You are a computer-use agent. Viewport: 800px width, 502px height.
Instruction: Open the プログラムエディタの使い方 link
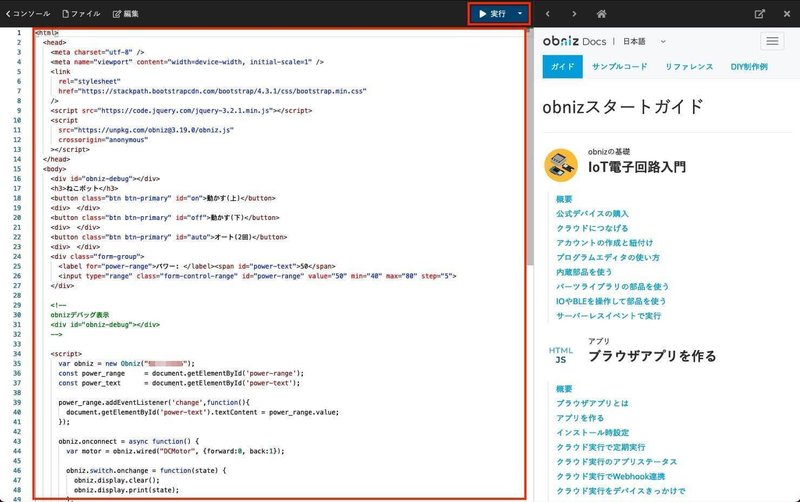[x=608, y=258]
